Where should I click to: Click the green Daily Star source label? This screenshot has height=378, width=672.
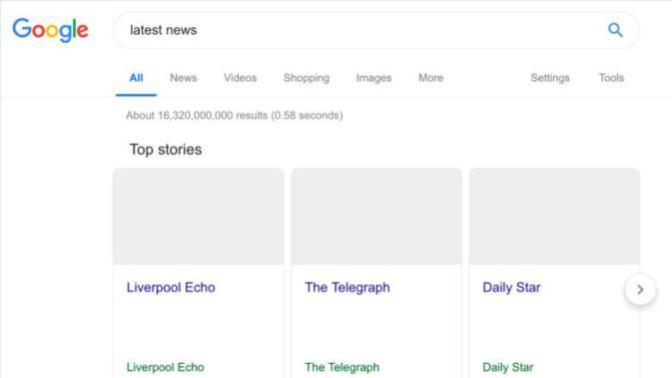[x=508, y=367]
